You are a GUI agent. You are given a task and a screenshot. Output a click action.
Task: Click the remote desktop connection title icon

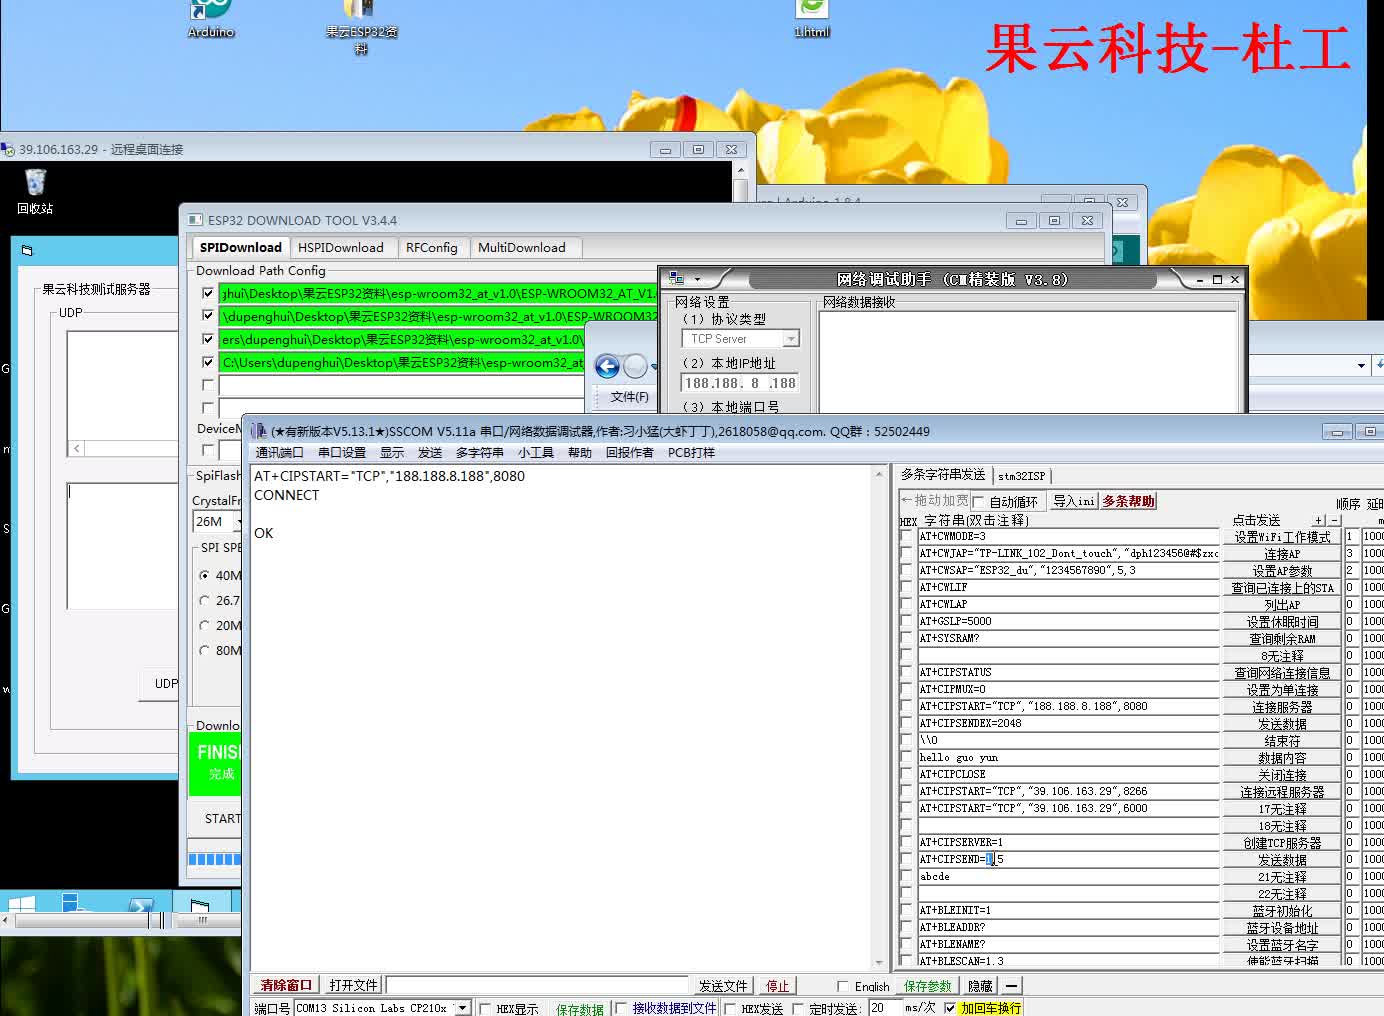(8, 150)
